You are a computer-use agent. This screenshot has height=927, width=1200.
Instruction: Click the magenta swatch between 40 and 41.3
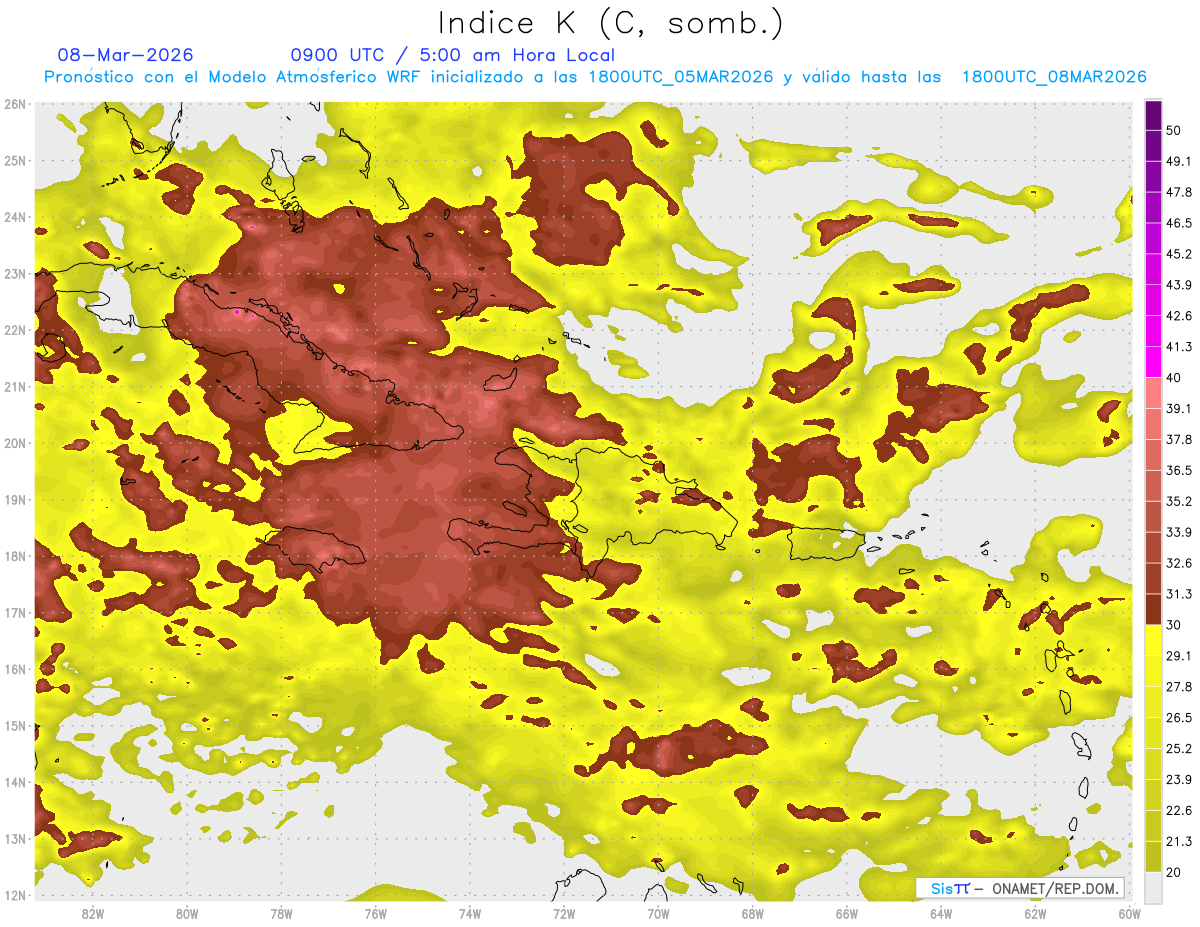click(x=1153, y=362)
